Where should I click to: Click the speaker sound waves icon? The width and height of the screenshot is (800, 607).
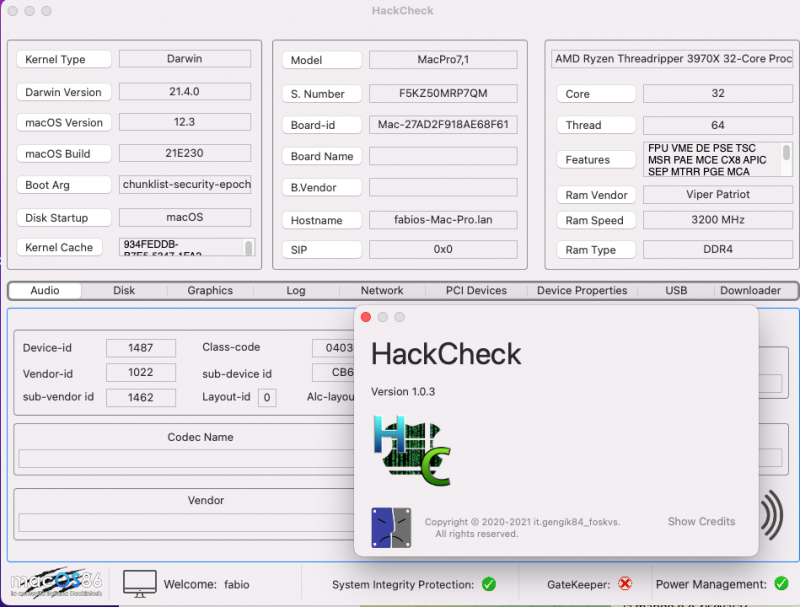(771, 516)
